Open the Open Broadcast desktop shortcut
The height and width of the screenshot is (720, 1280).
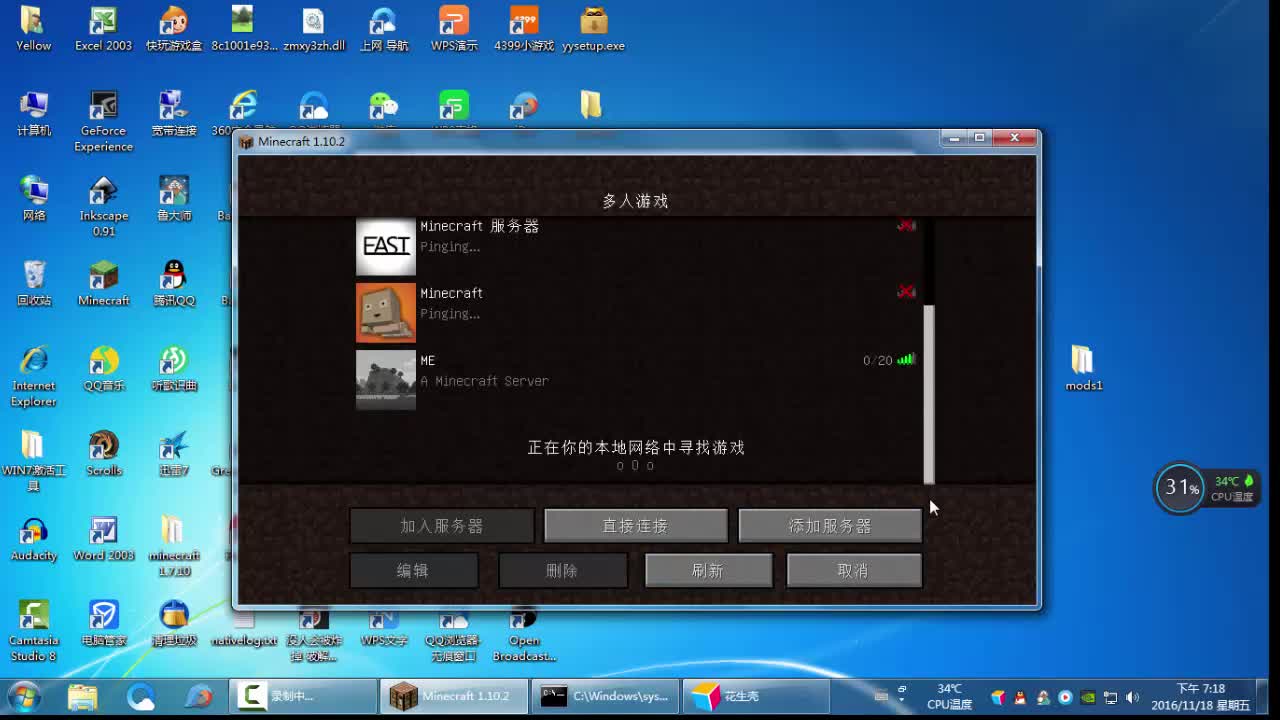[524, 633]
